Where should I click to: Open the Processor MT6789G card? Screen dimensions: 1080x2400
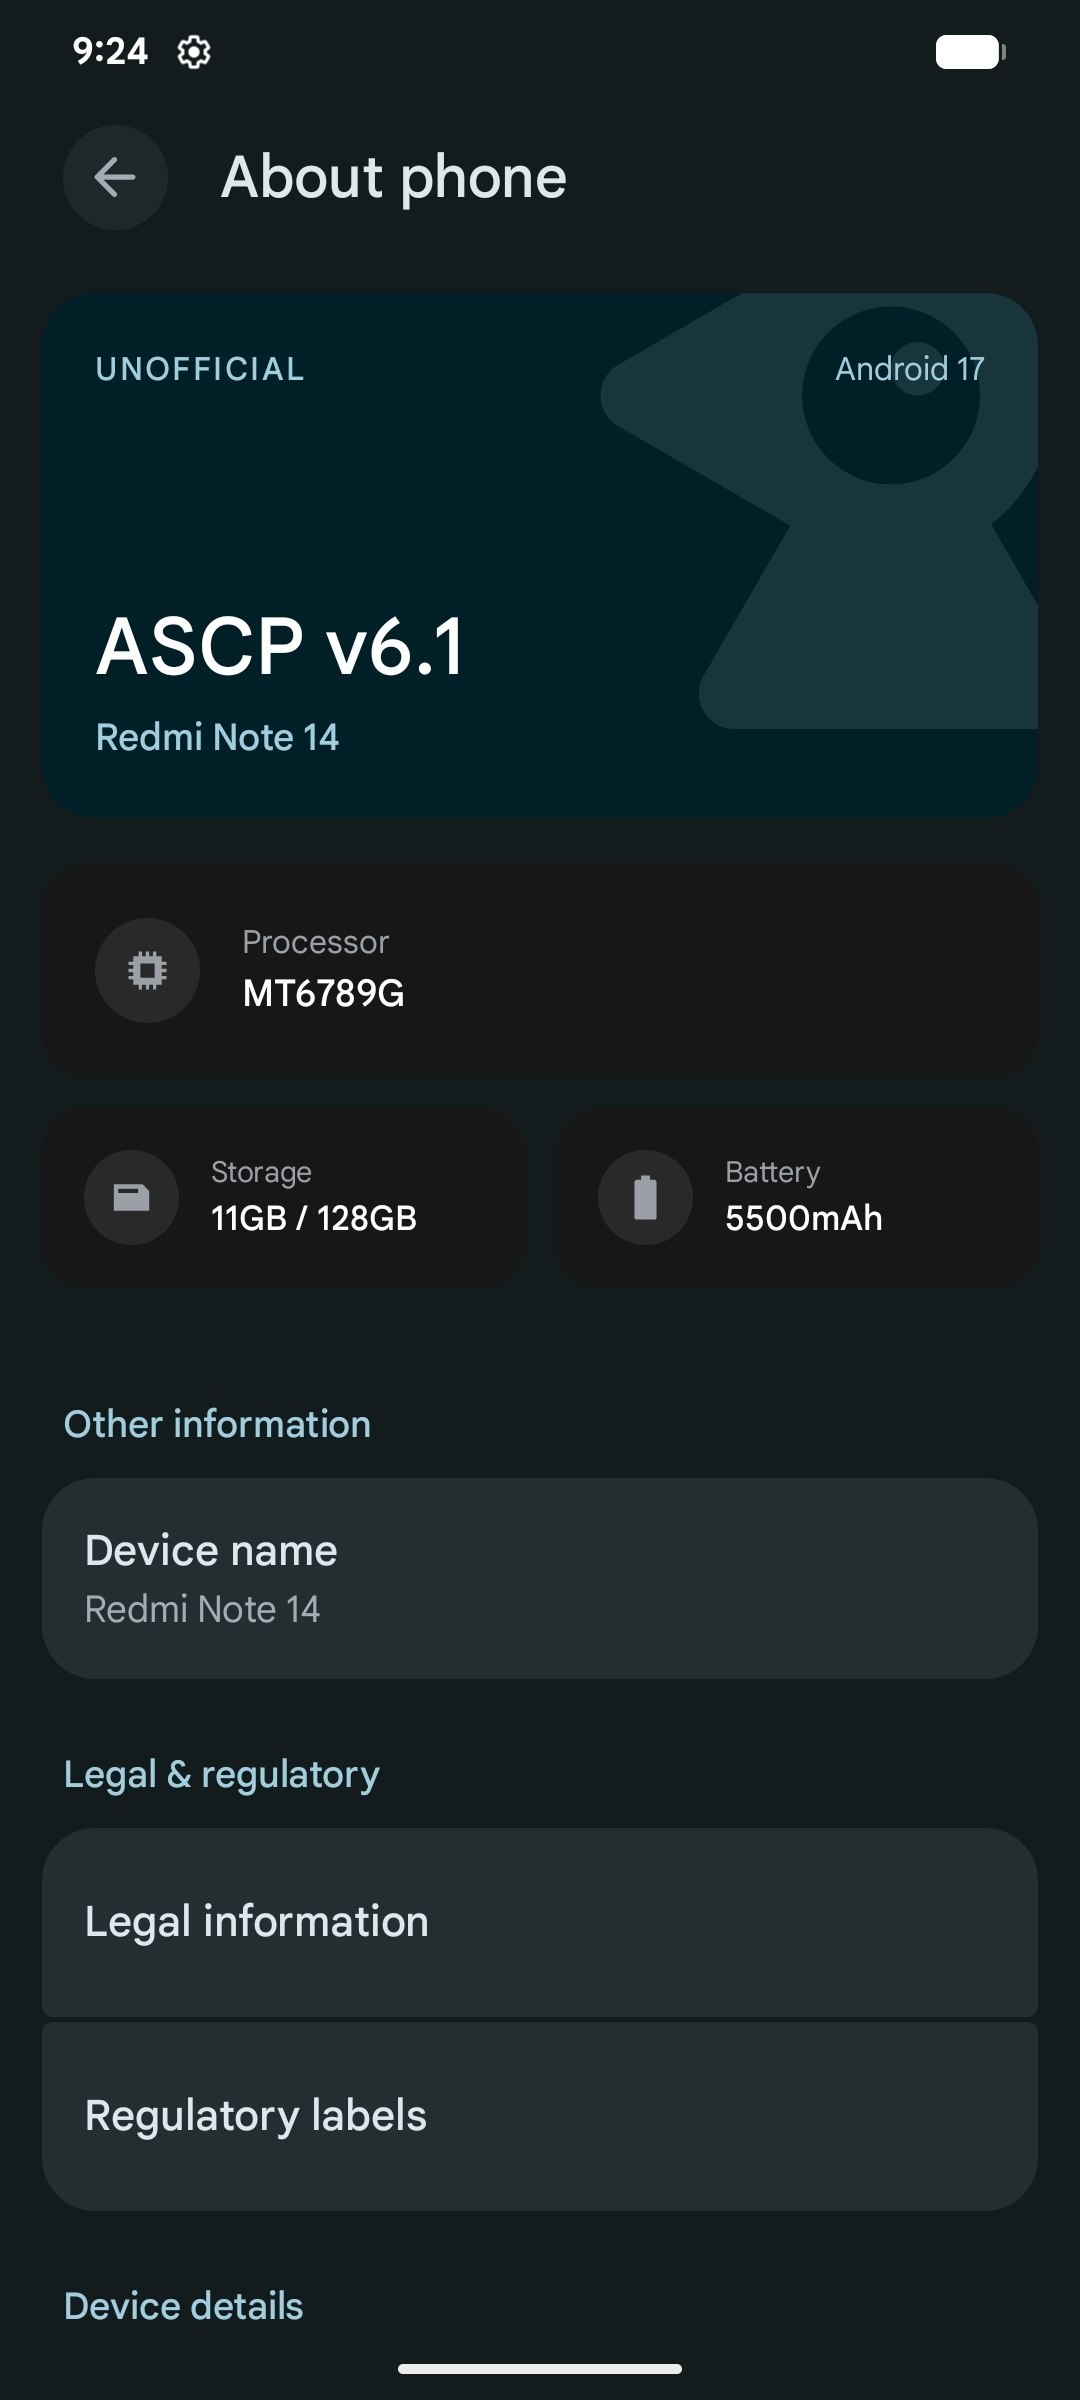(540, 970)
